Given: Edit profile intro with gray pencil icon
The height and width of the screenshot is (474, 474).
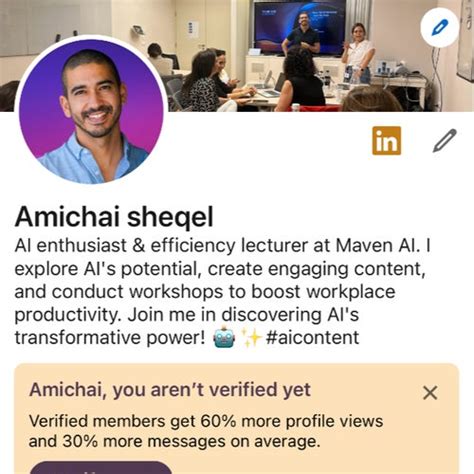Looking at the screenshot, I should [x=444, y=141].
